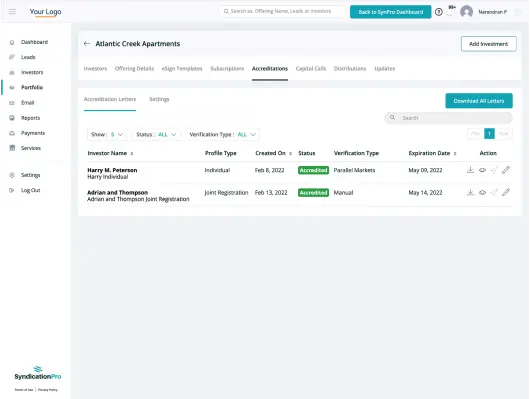Edit accreditation for Adrian and Thompson

coord(506,192)
